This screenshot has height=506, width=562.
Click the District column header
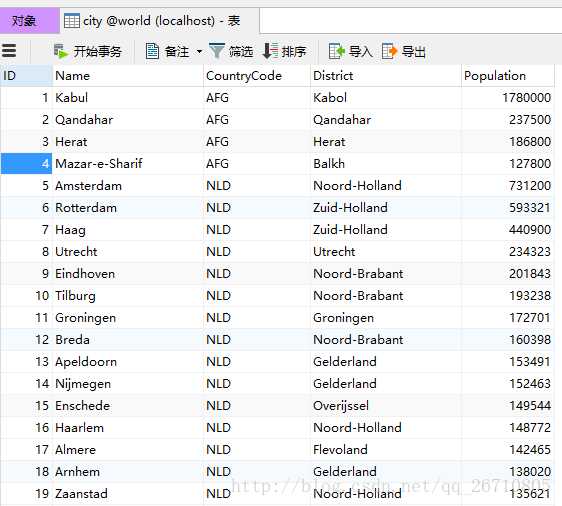pos(386,76)
